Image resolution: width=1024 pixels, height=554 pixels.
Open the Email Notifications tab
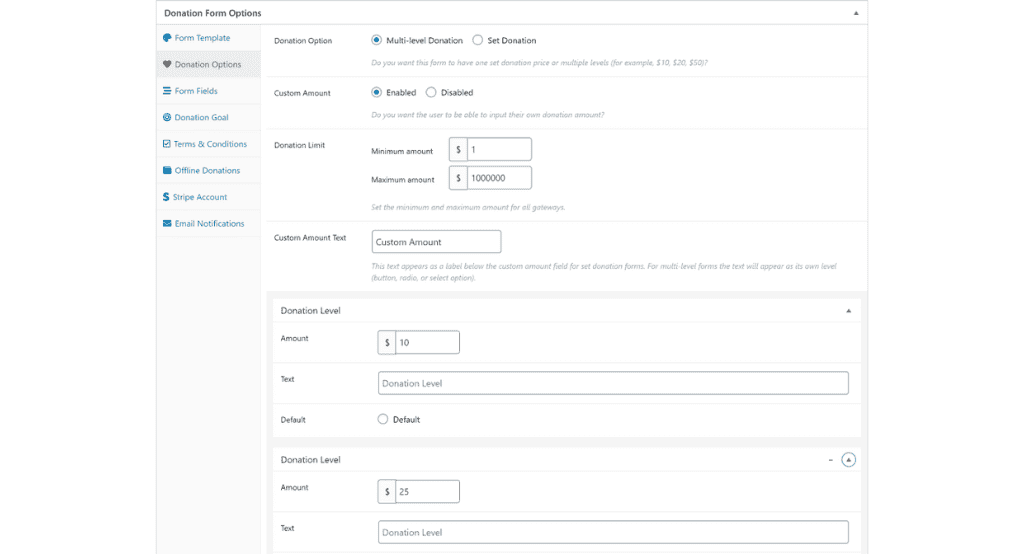click(208, 223)
